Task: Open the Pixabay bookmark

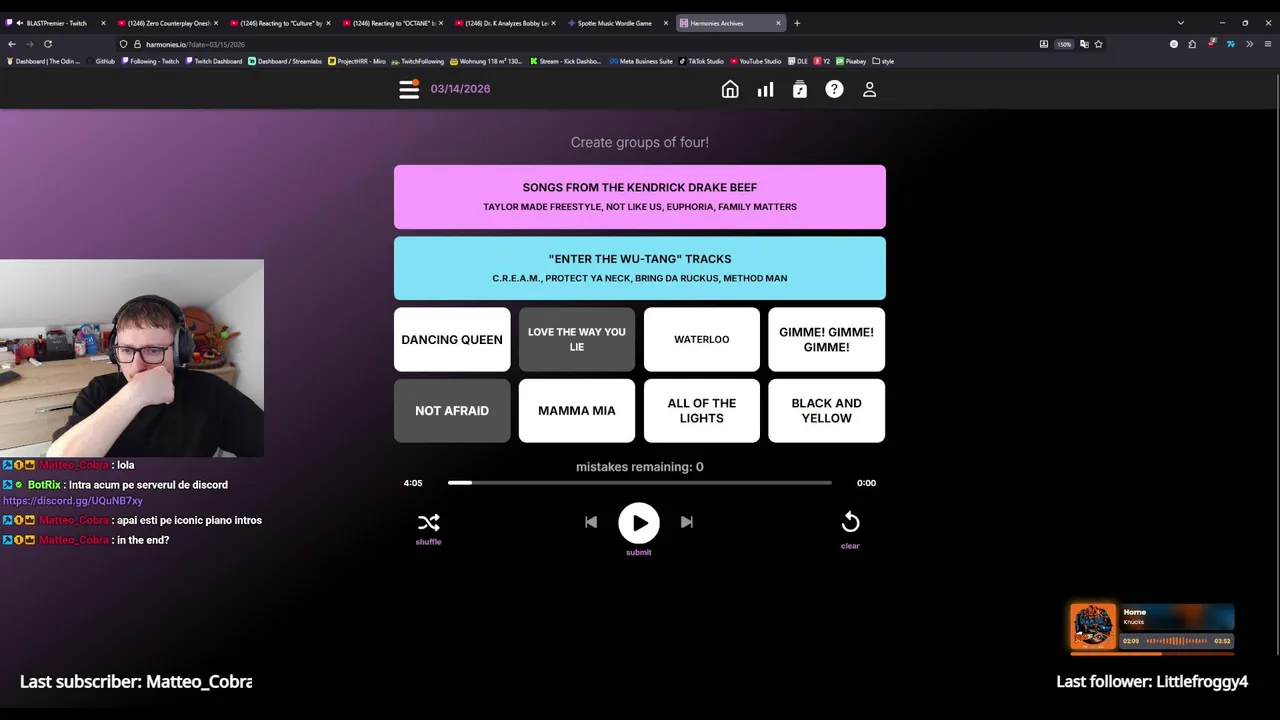Action: 851,61
